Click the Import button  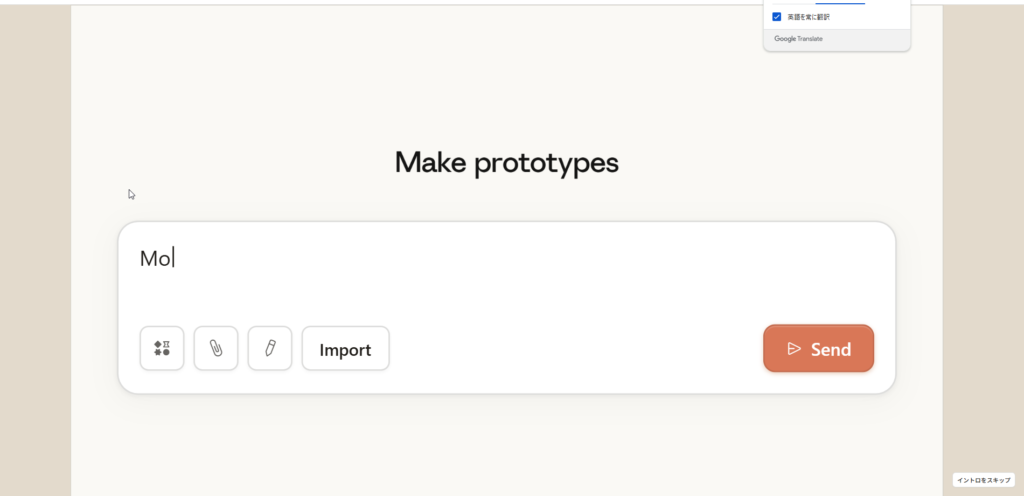pyautogui.click(x=345, y=349)
